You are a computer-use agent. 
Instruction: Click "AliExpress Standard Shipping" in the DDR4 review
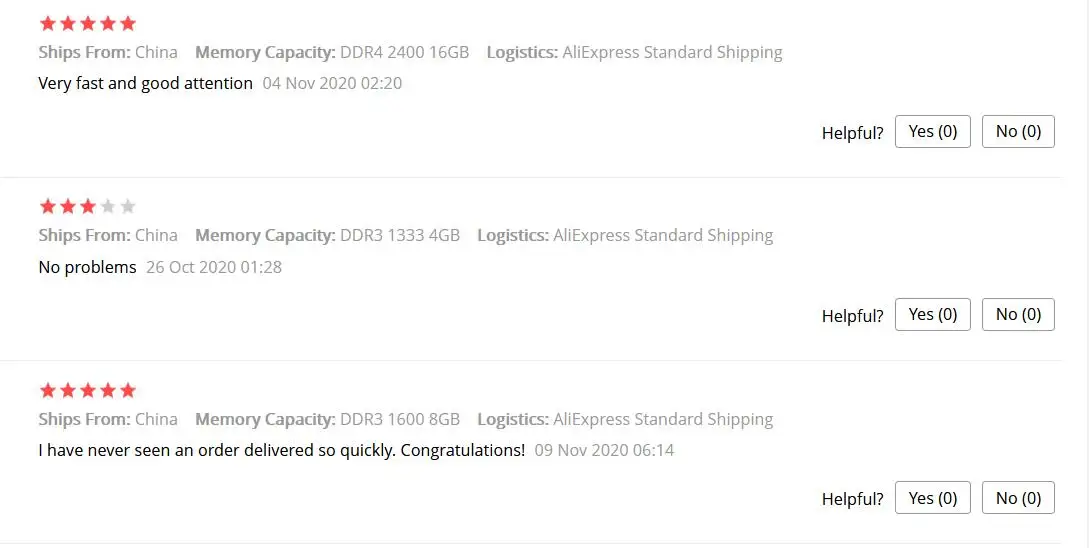click(672, 52)
